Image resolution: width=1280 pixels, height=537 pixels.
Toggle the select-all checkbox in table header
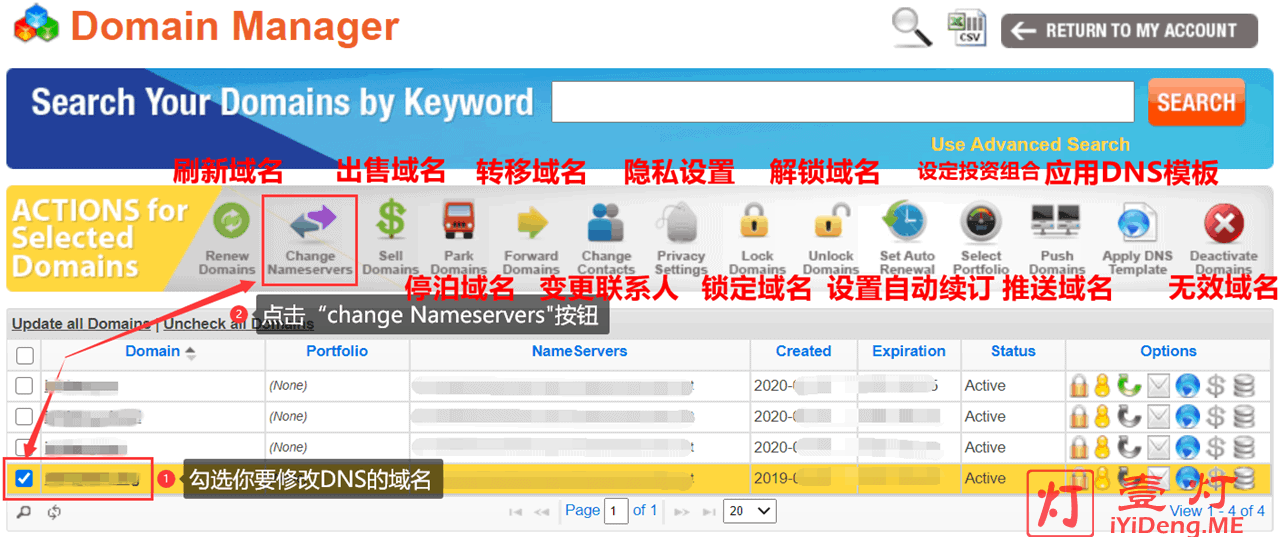click(25, 355)
